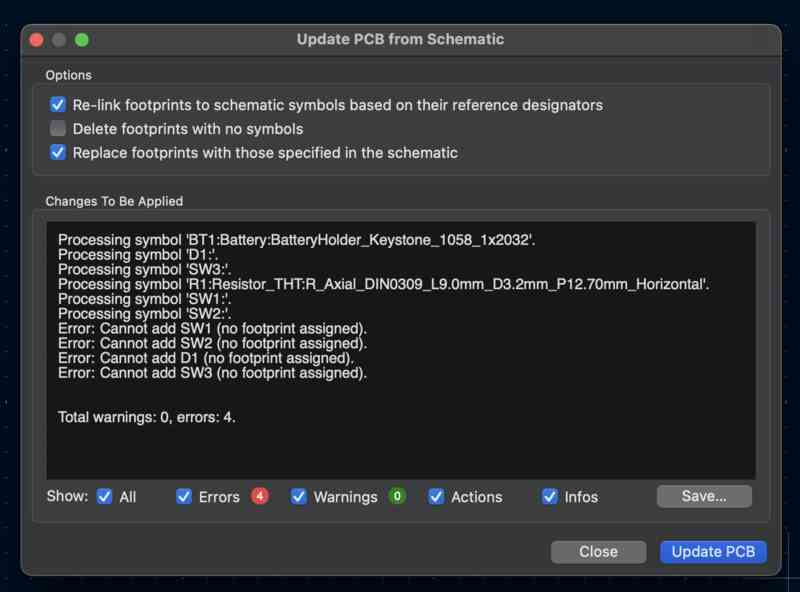Turn off the Infos filter checkbox
This screenshot has height=592, width=800.
click(x=550, y=497)
